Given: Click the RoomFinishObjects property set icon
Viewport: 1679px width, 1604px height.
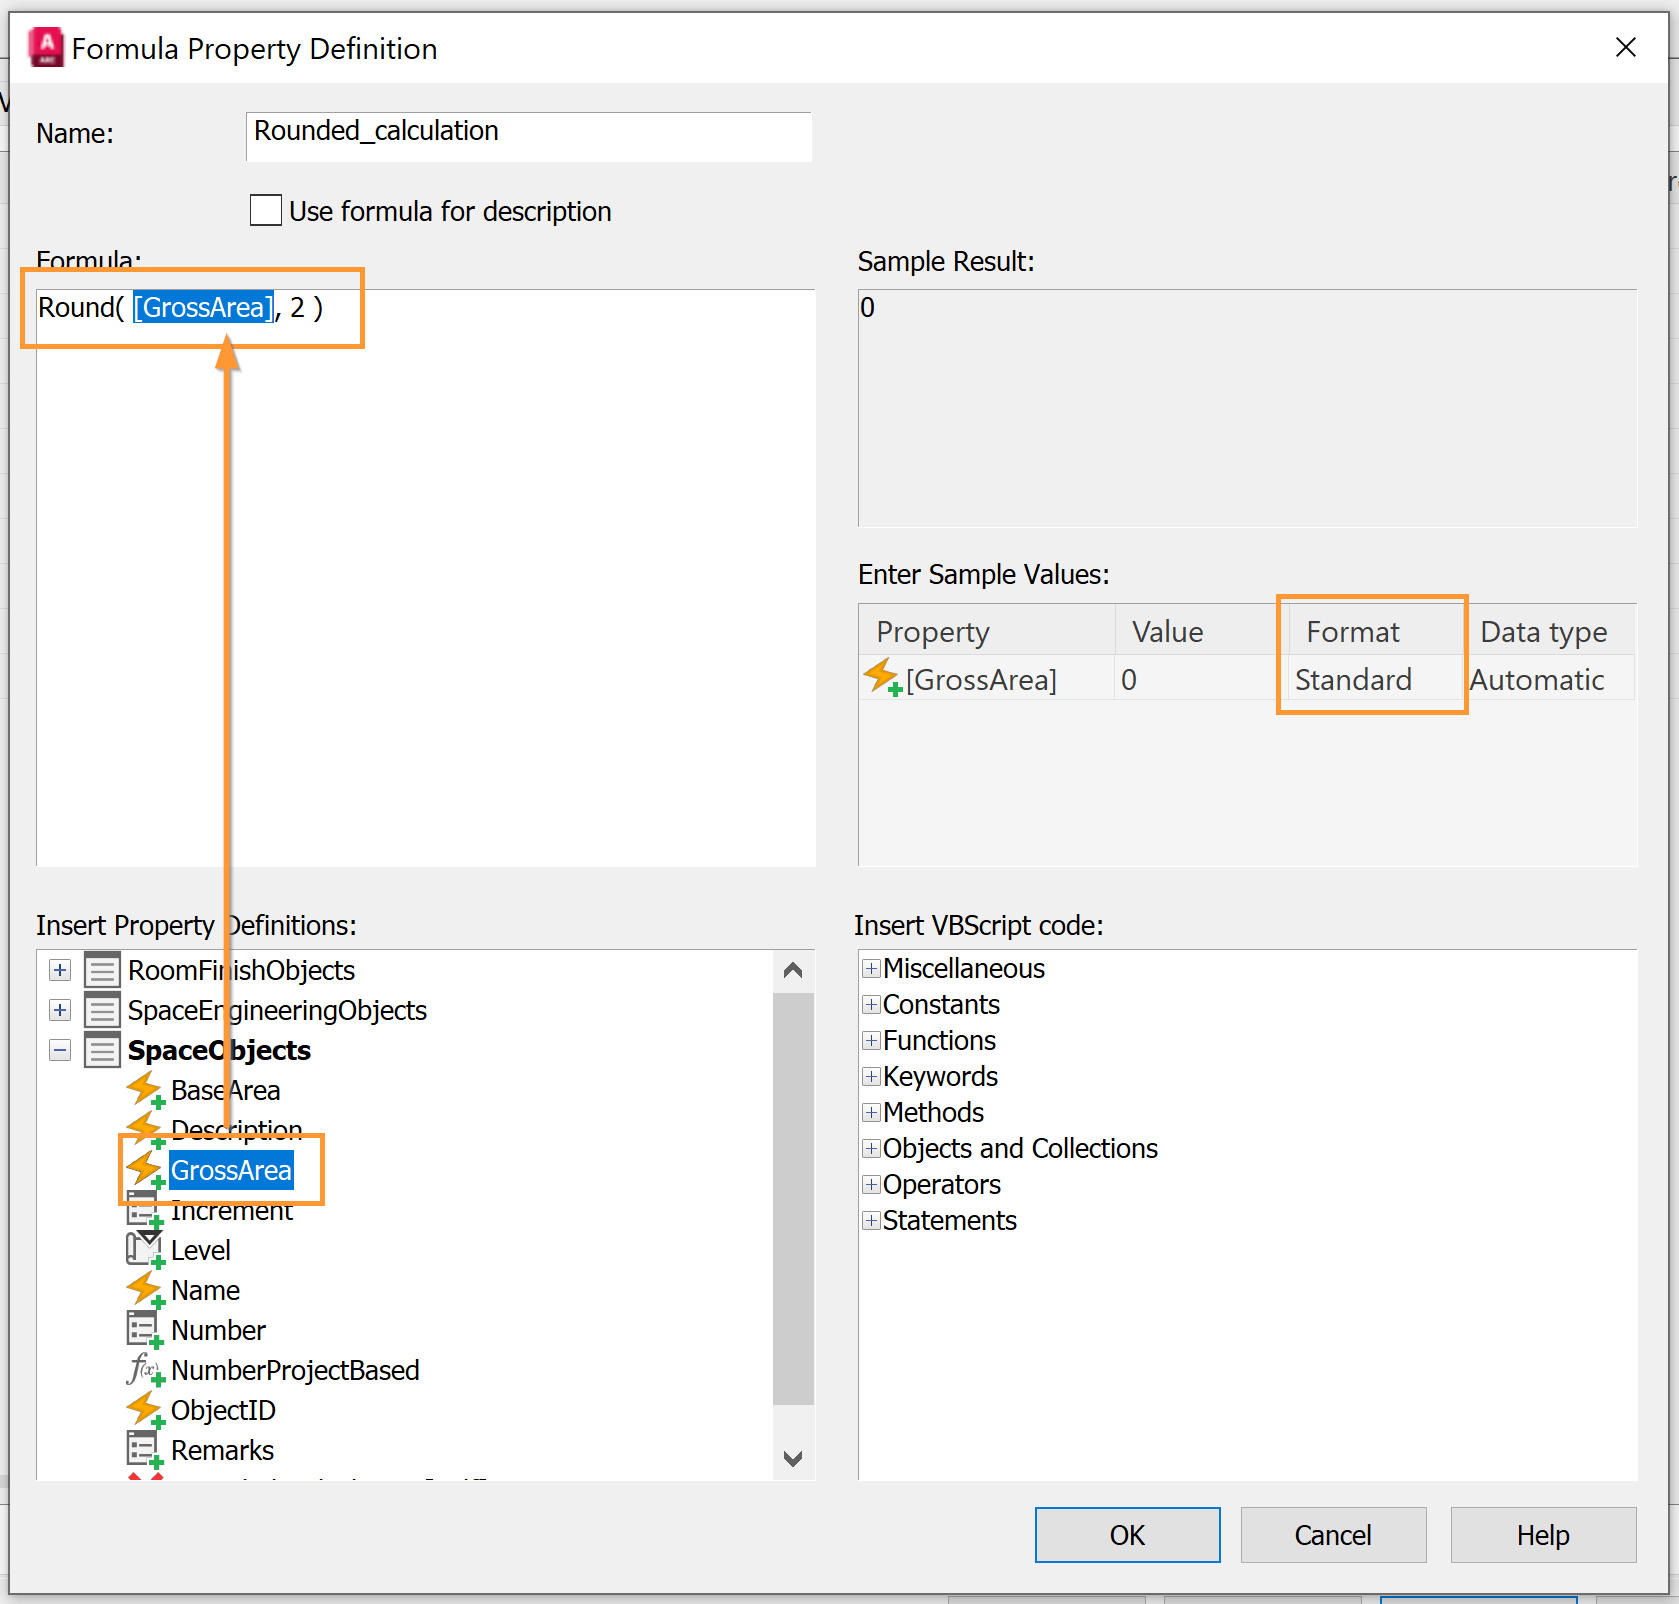Looking at the screenshot, I should click(x=102, y=970).
